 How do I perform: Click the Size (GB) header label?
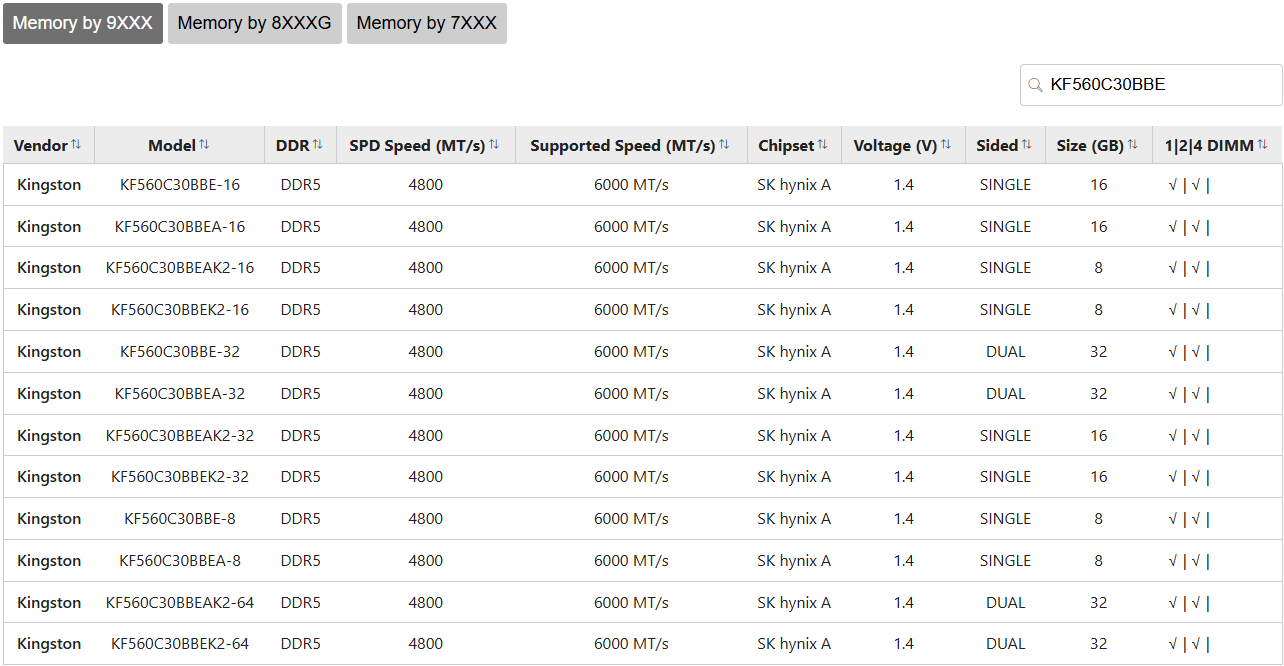click(x=1090, y=146)
